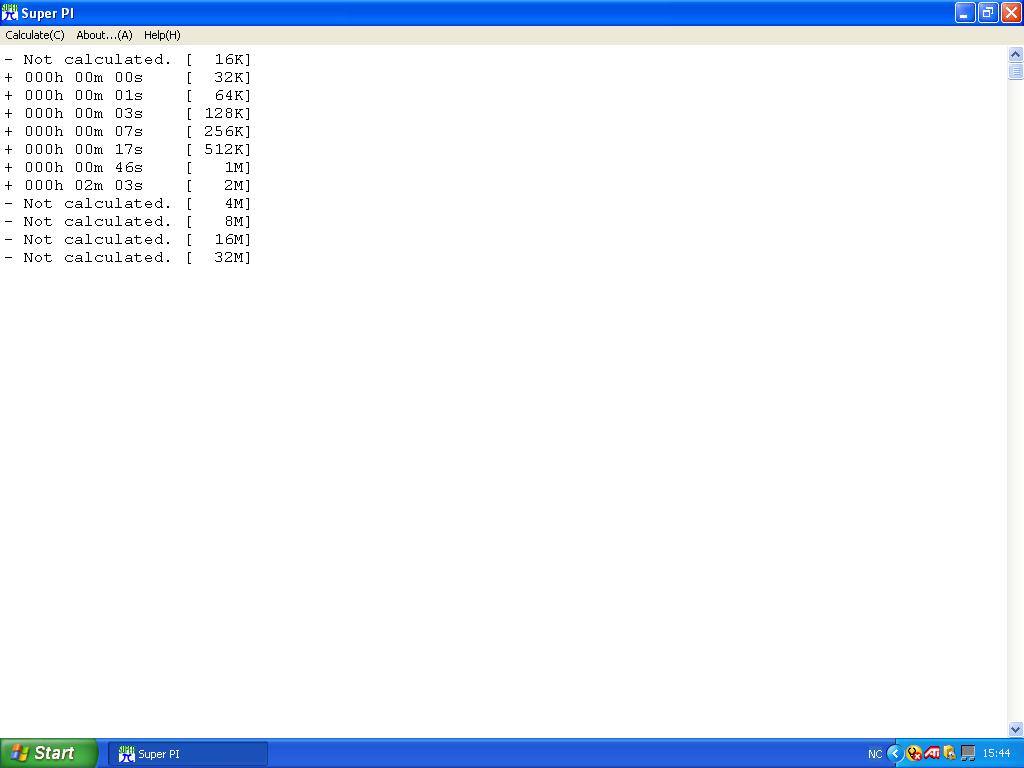
Task: Restore down the Super PI window
Action: point(987,12)
